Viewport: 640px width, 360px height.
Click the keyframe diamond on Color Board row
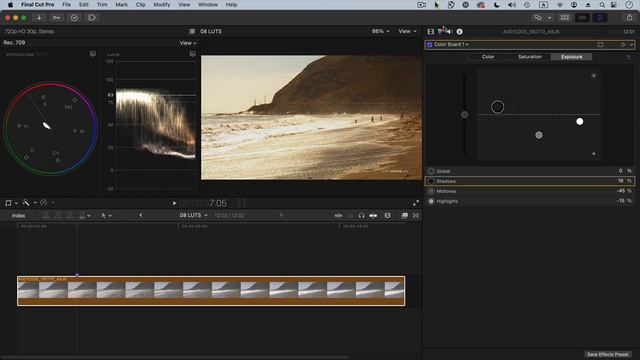point(623,44)
